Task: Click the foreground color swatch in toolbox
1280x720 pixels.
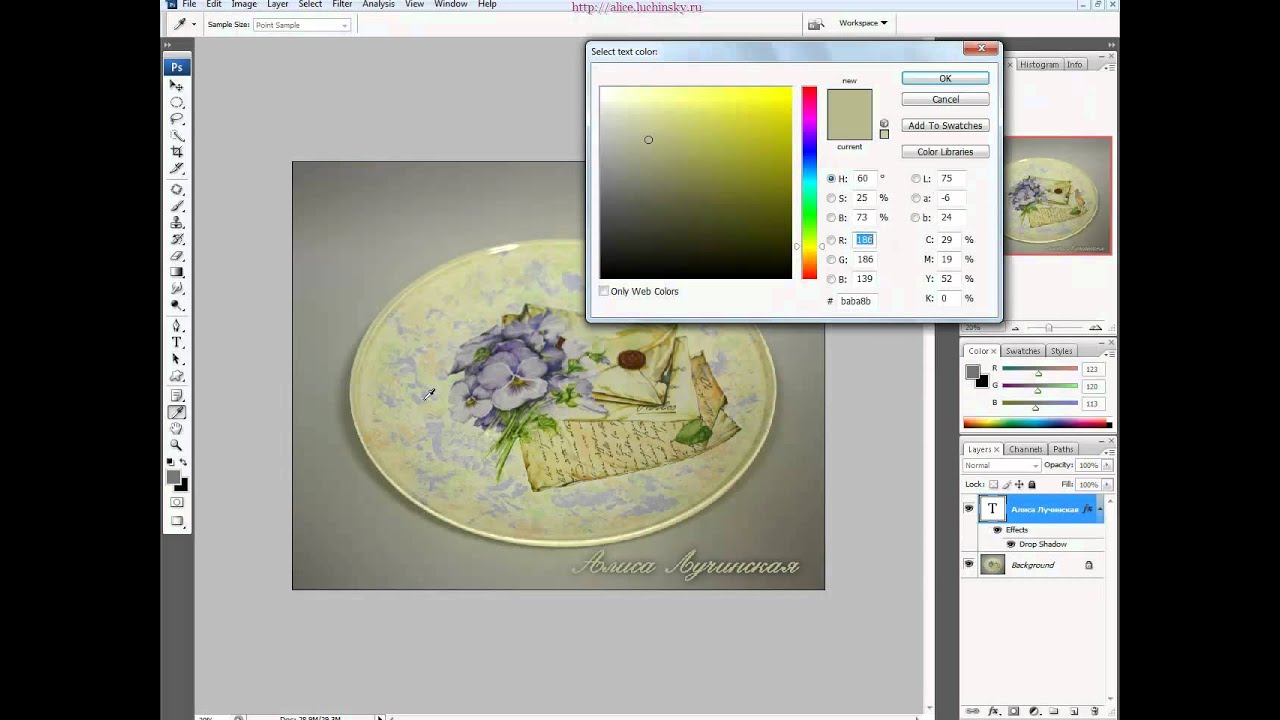Action: 174,479
